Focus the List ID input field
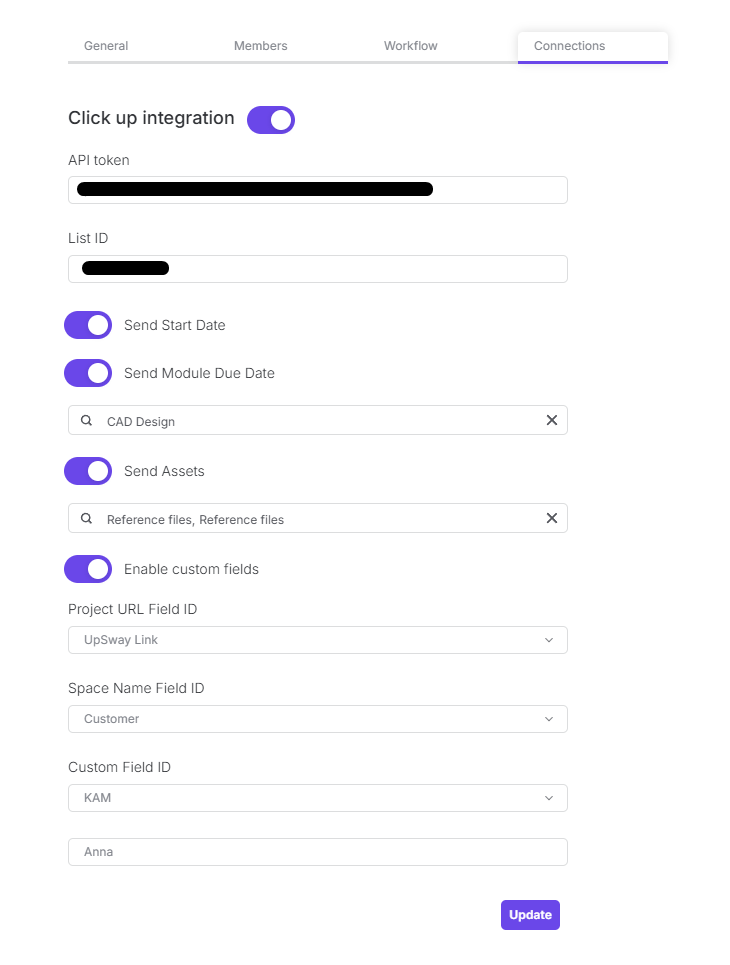The width and height of the screenshot is (730, 965). click(x=317, y=269)
